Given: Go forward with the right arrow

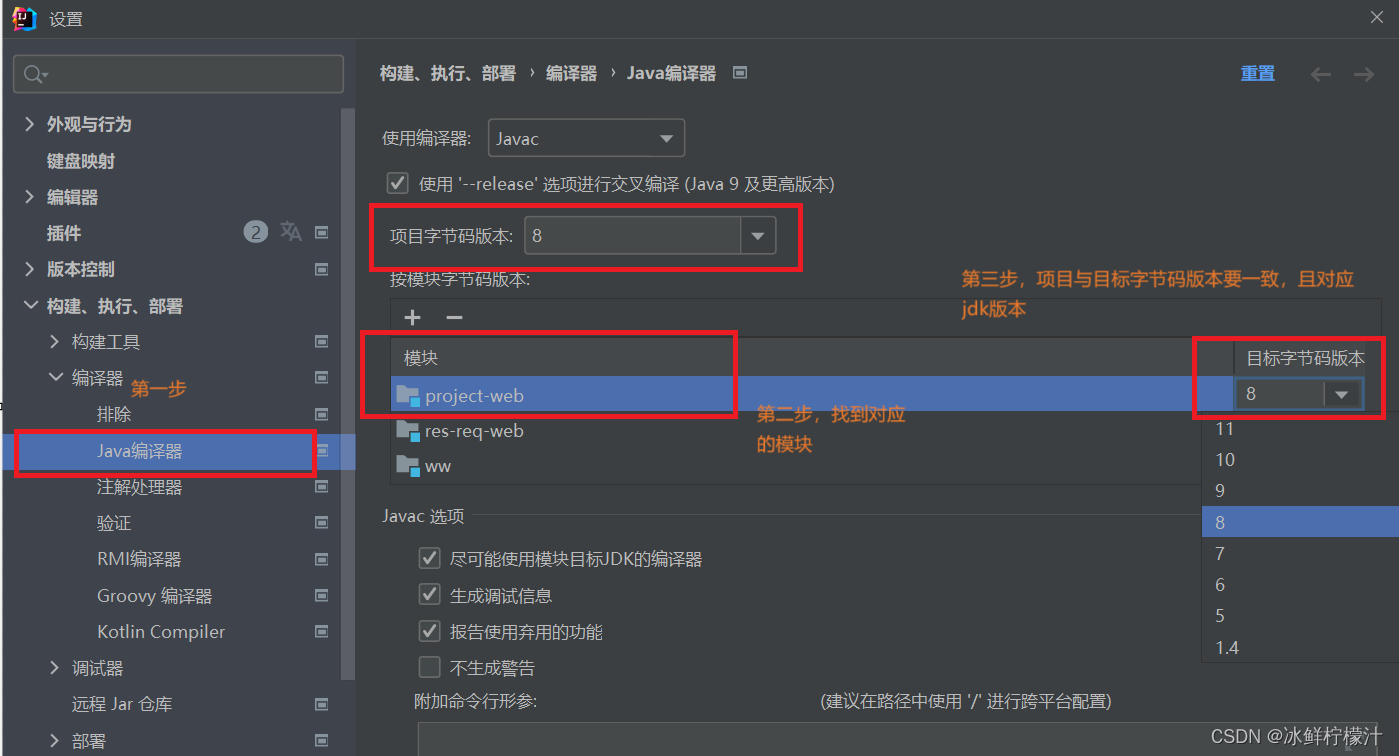Looking at the screenshot, I should 1364,74.
